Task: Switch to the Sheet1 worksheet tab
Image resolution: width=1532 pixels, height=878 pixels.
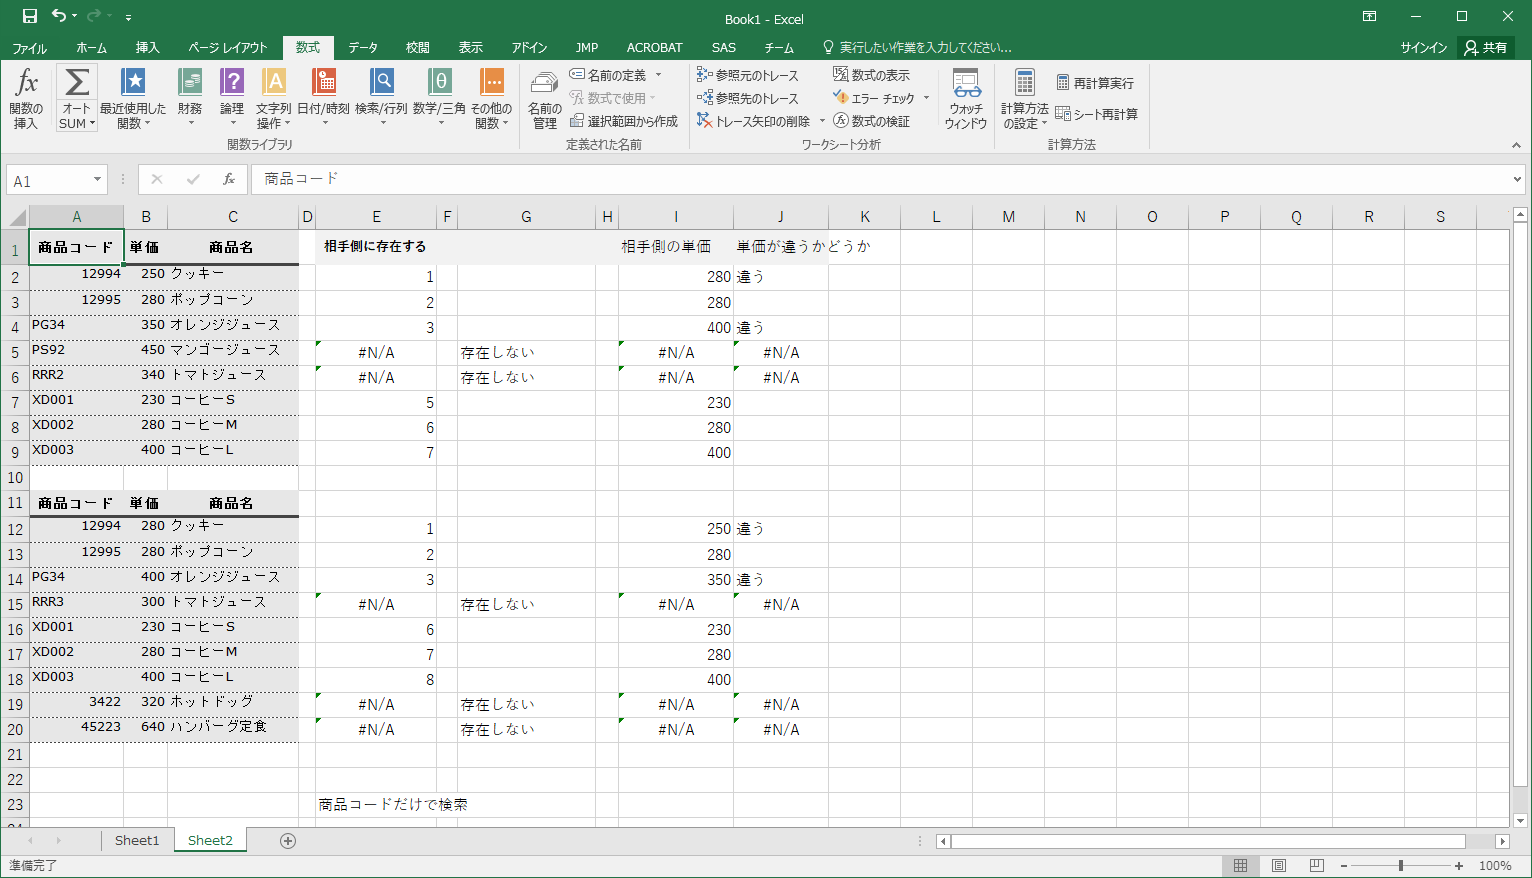Action: (x=137, y=841)
